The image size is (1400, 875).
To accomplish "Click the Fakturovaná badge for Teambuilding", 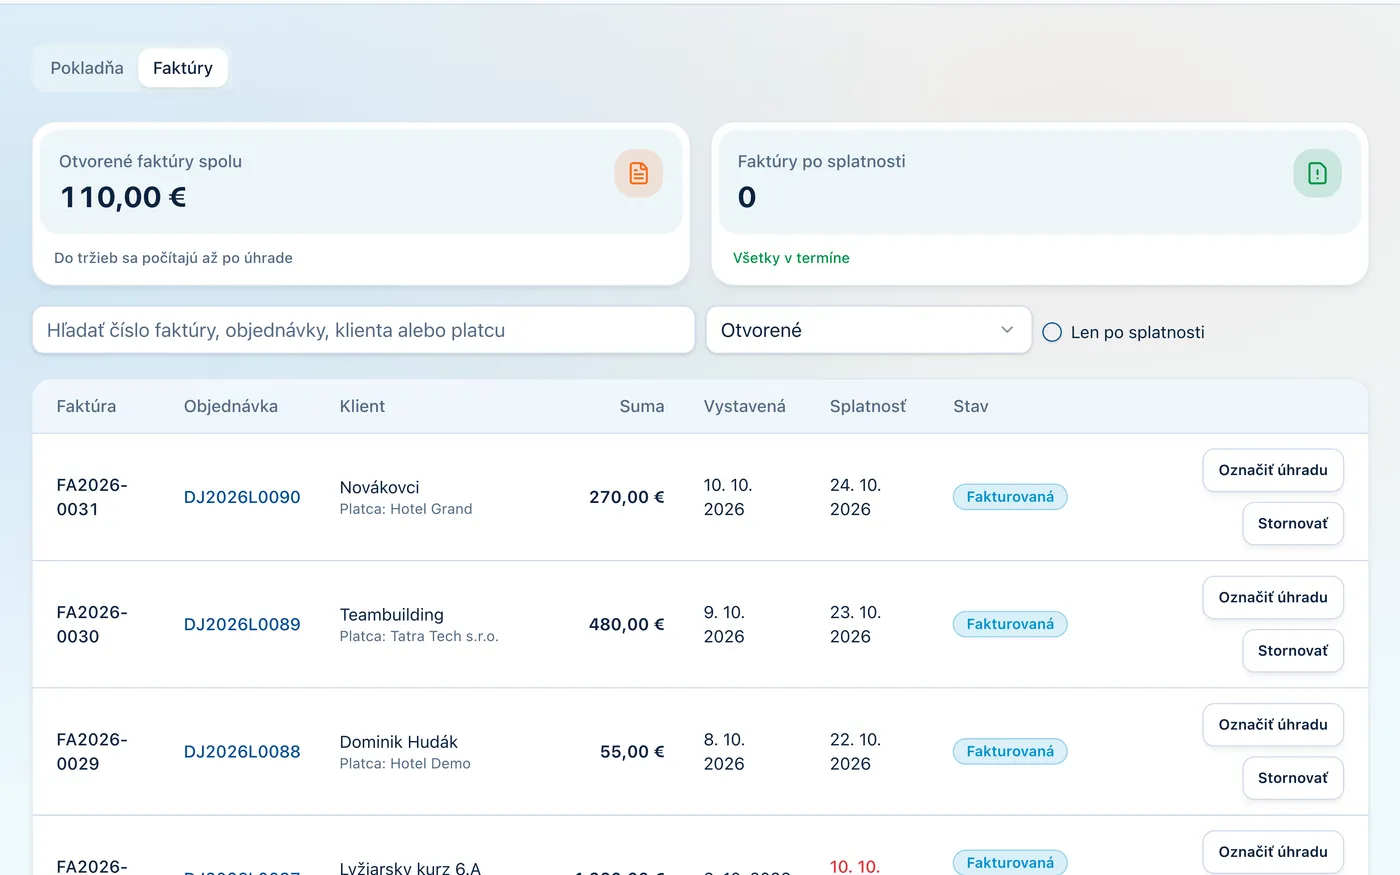I will click(x=1010, y=624).
